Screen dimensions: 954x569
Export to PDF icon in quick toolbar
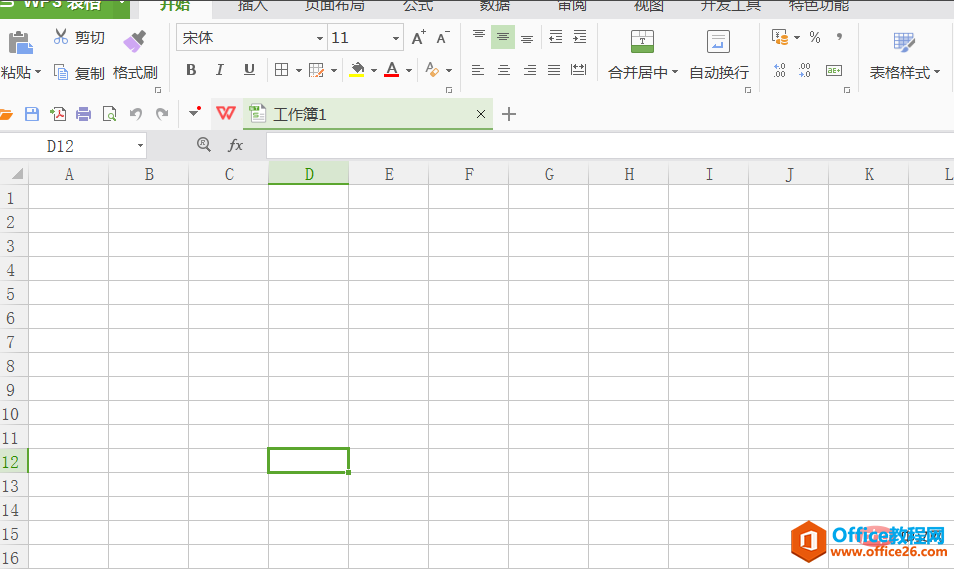coord(58,114)
